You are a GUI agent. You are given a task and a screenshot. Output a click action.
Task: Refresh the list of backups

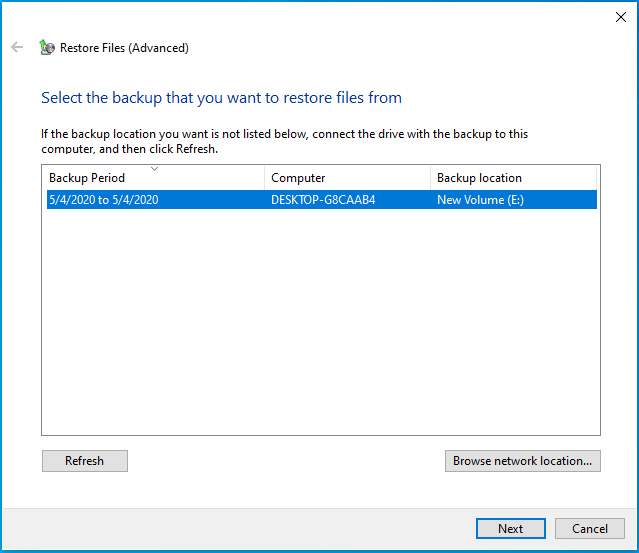point(85,461)
